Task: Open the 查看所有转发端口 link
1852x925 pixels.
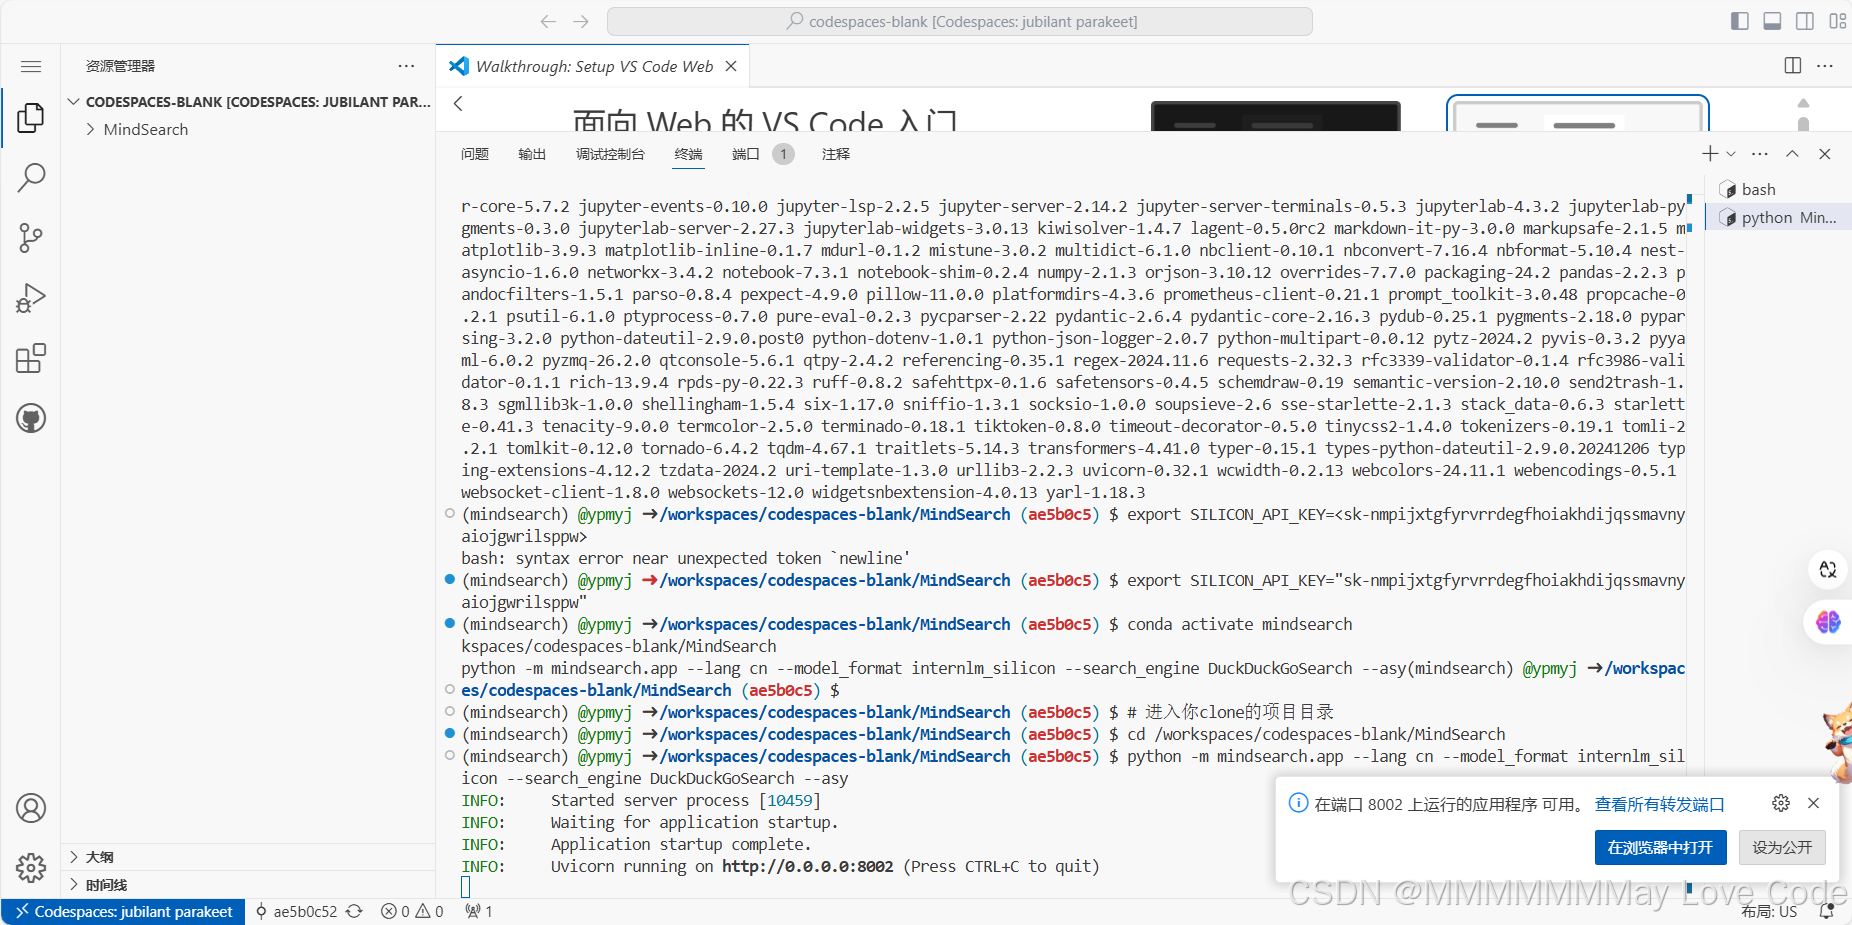Action: [1660, 803]
